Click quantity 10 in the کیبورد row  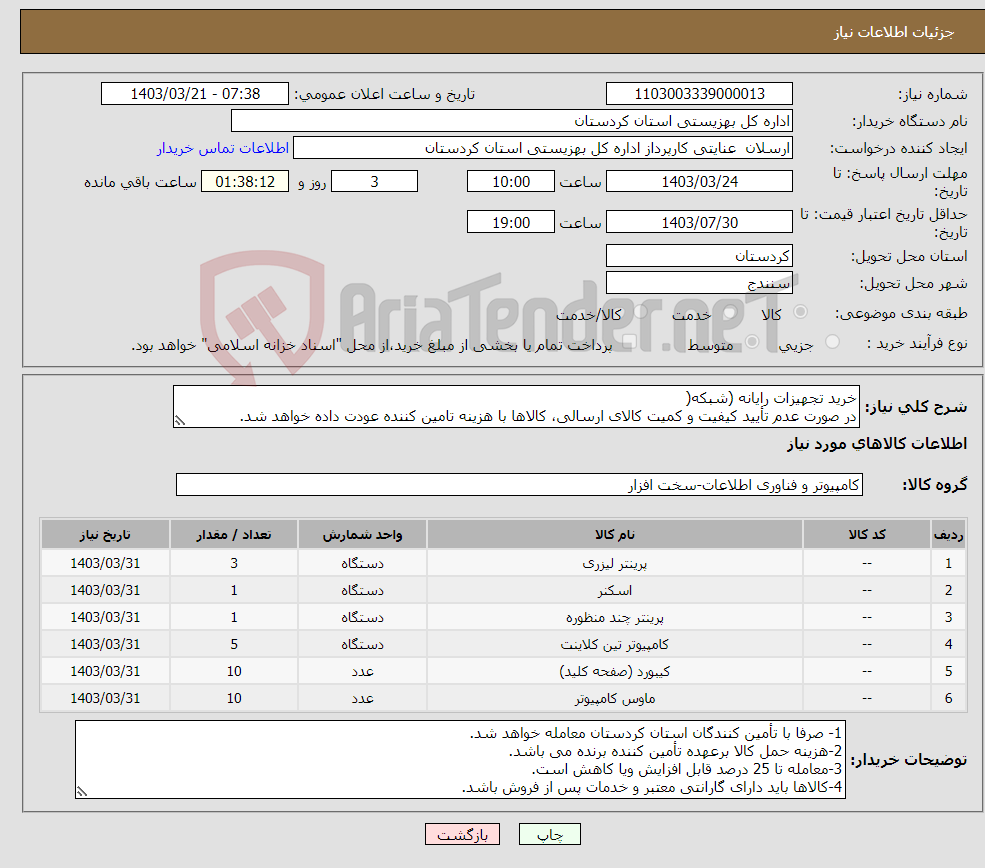tap(234, 671)
